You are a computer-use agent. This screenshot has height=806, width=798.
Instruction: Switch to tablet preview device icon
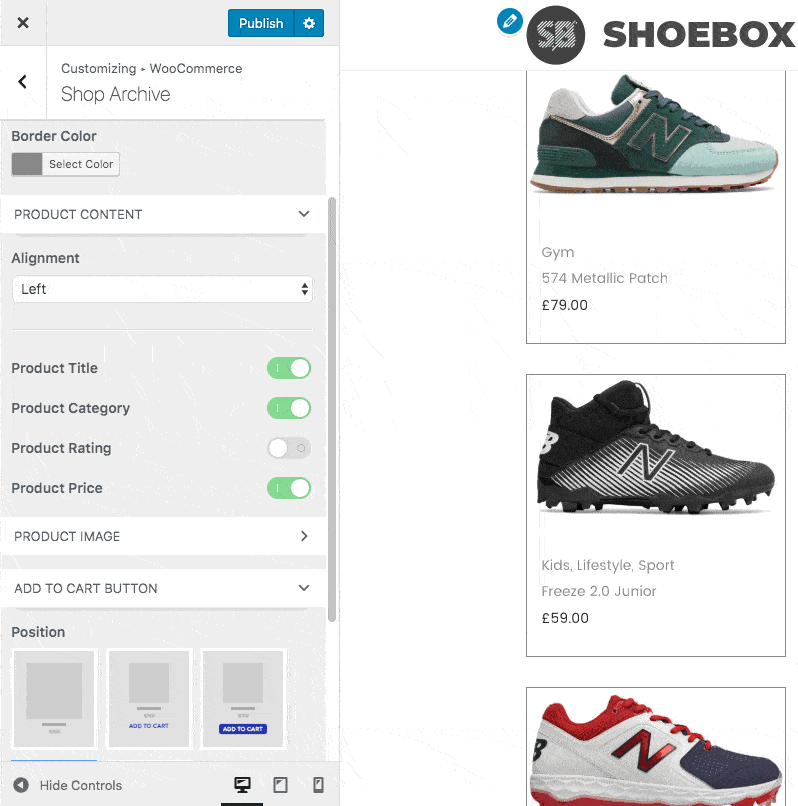coord(280,785)
